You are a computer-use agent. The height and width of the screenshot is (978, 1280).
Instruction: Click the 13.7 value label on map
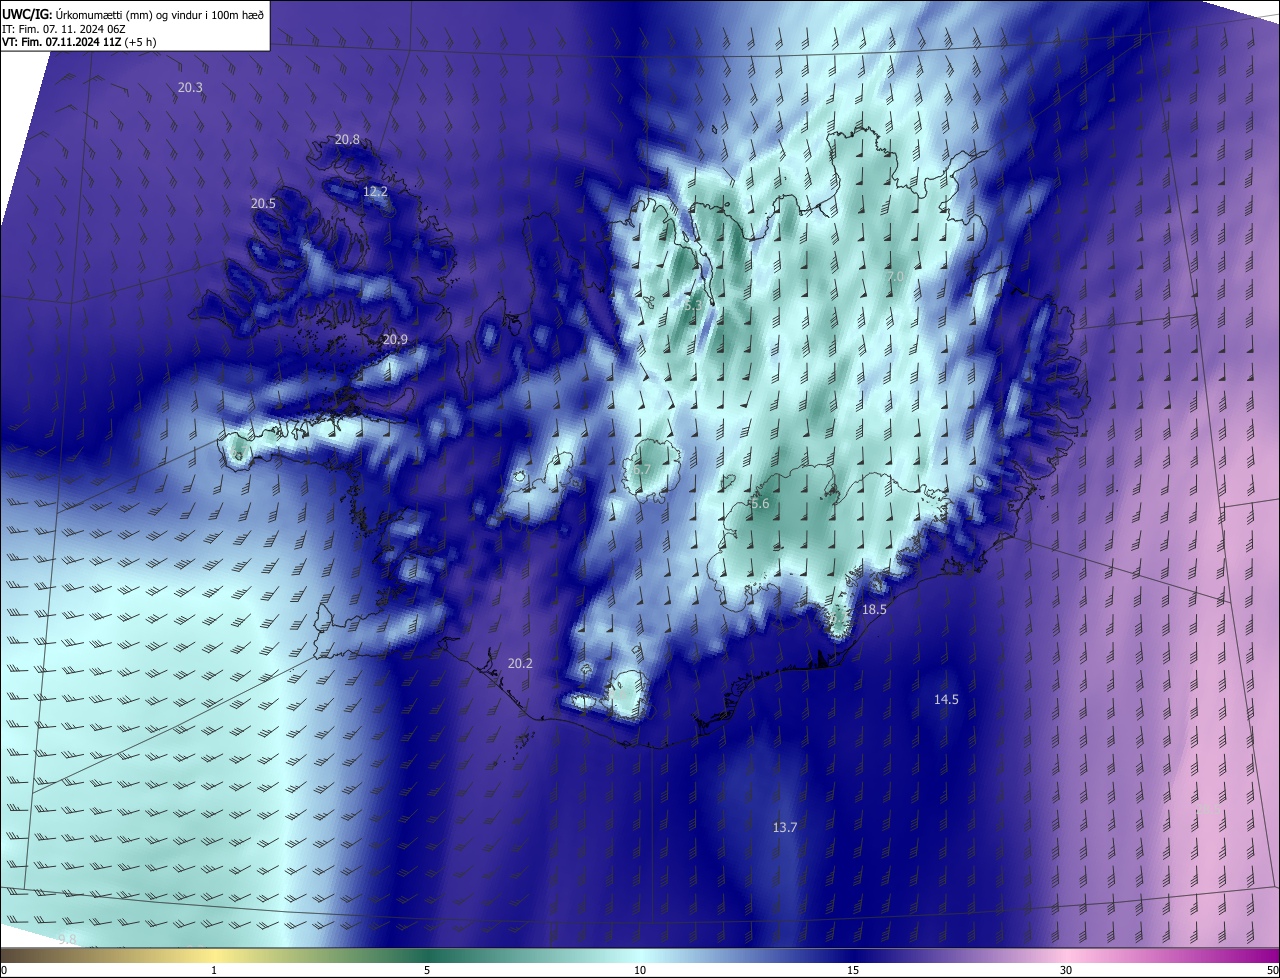coord(785,828)
